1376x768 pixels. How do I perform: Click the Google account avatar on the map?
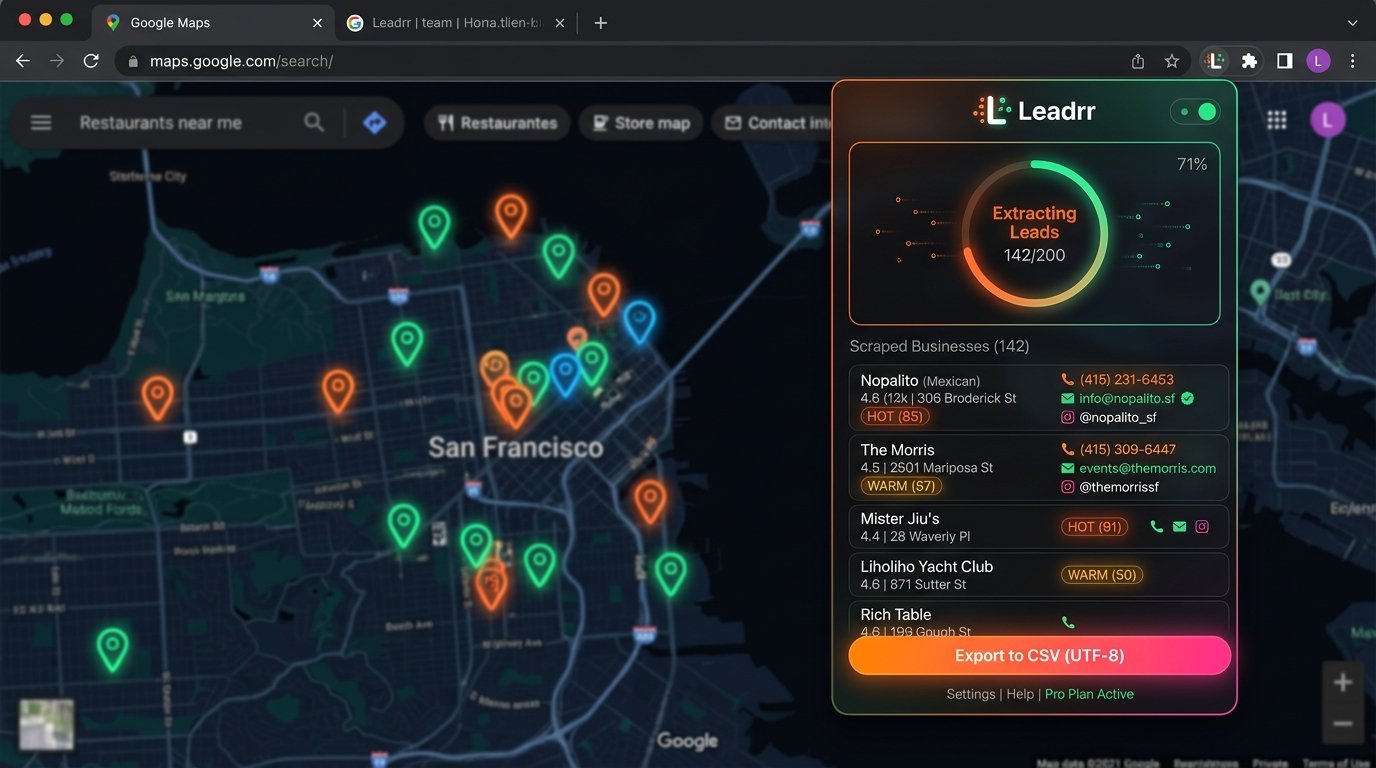[1328, 120]
